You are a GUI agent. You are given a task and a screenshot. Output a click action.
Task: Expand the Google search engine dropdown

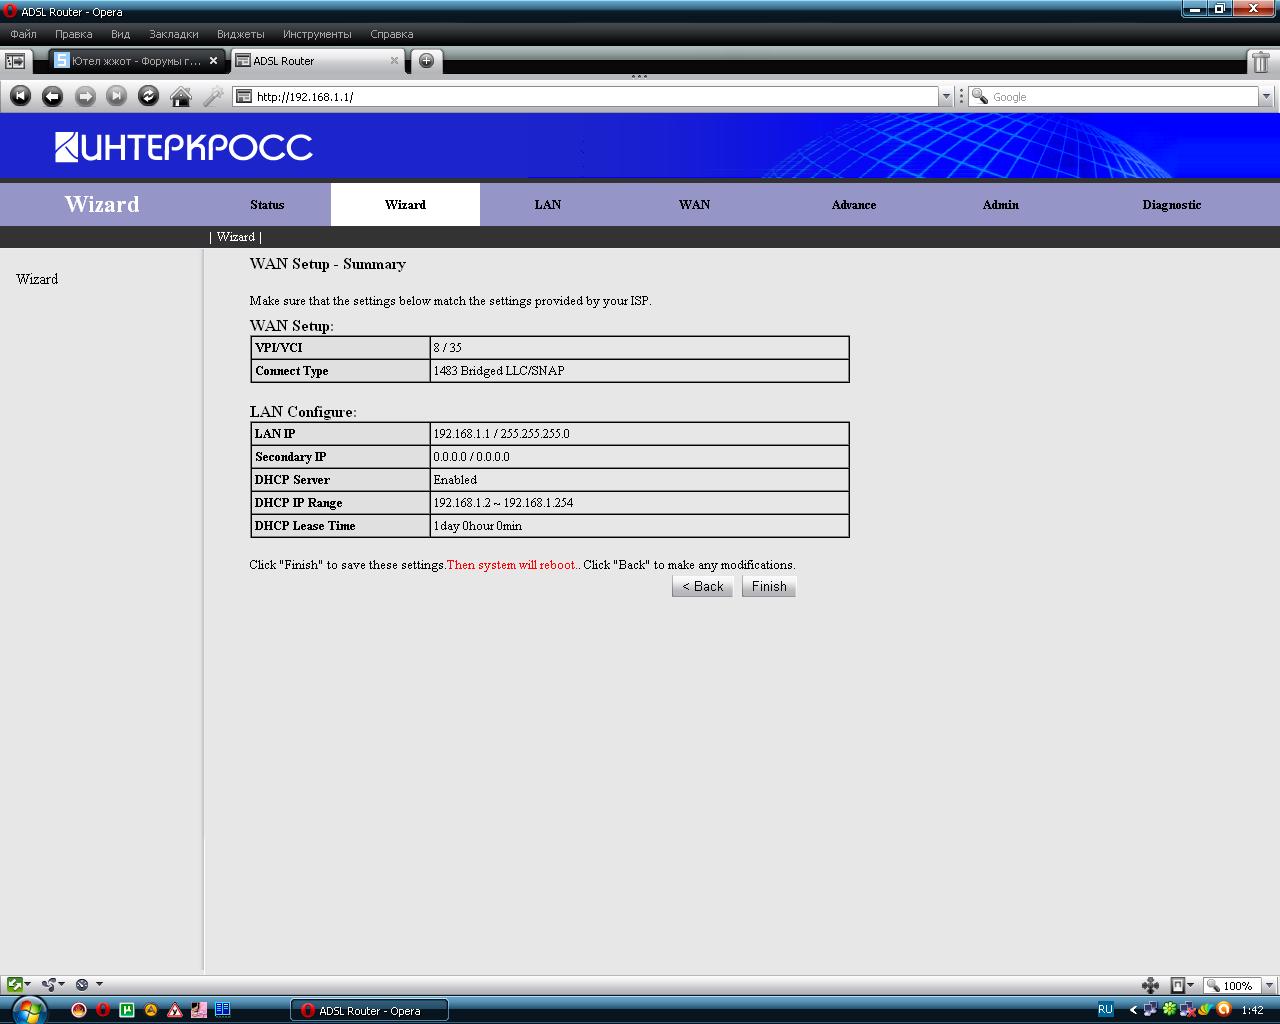click(1266, 97)
